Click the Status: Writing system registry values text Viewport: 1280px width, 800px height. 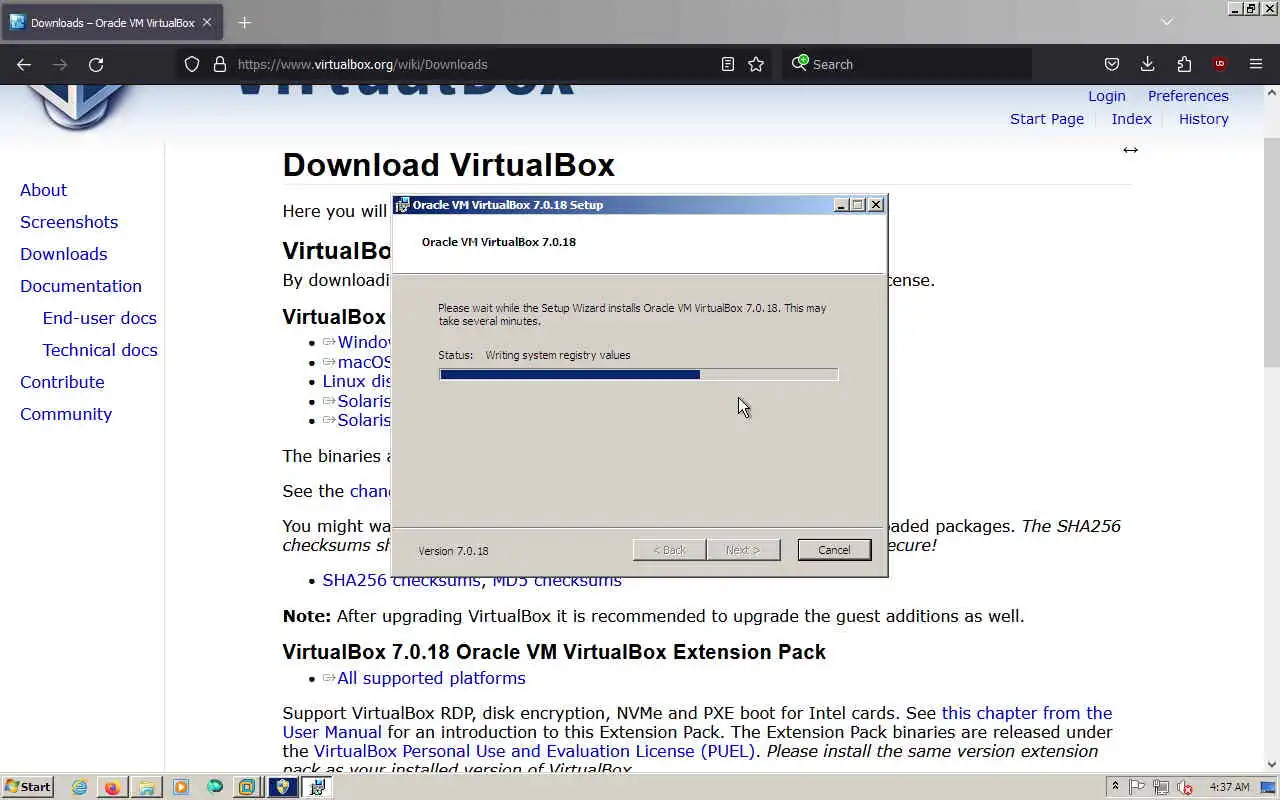click(x=534, y=355)
